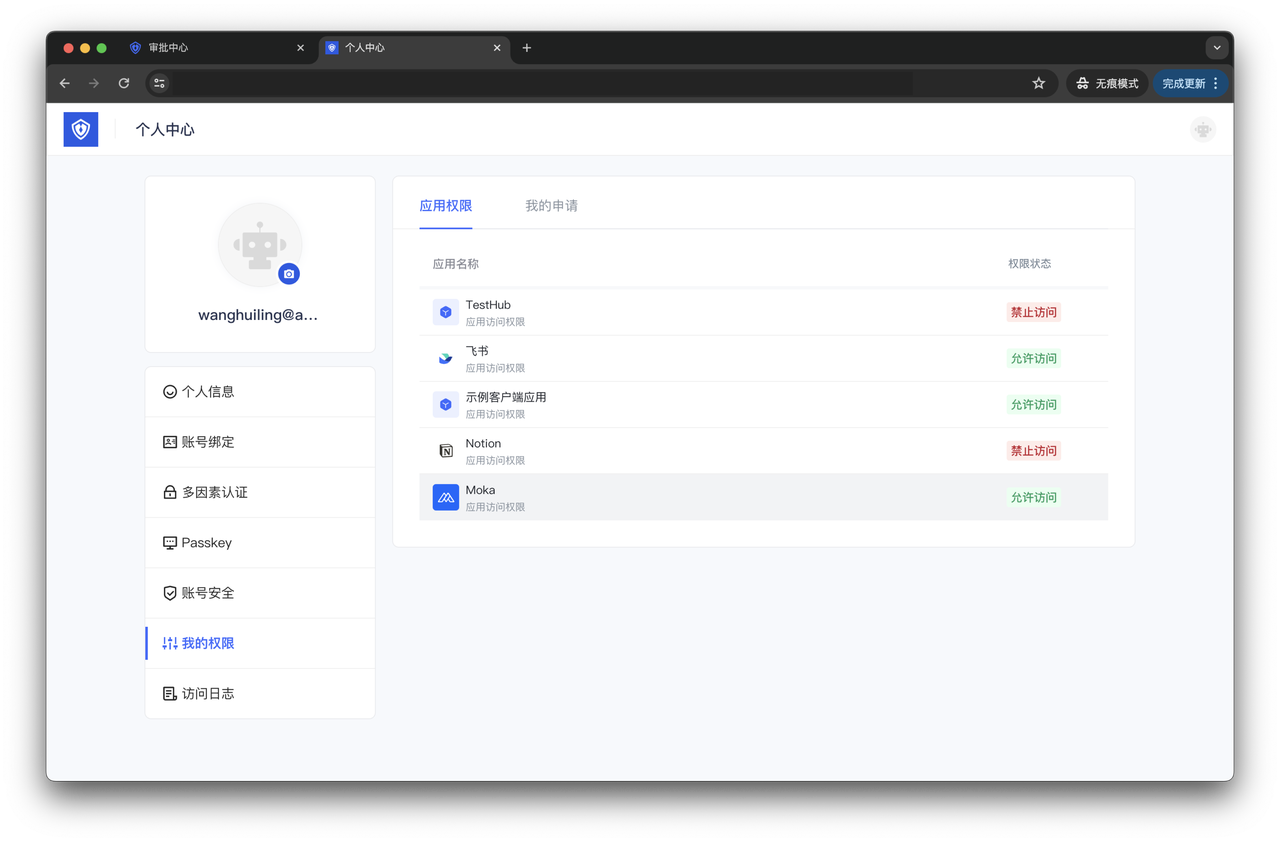This screenshot has height=842, width=1280.
Task: Click the Moka app icon
Action: [x=445, y=497]
